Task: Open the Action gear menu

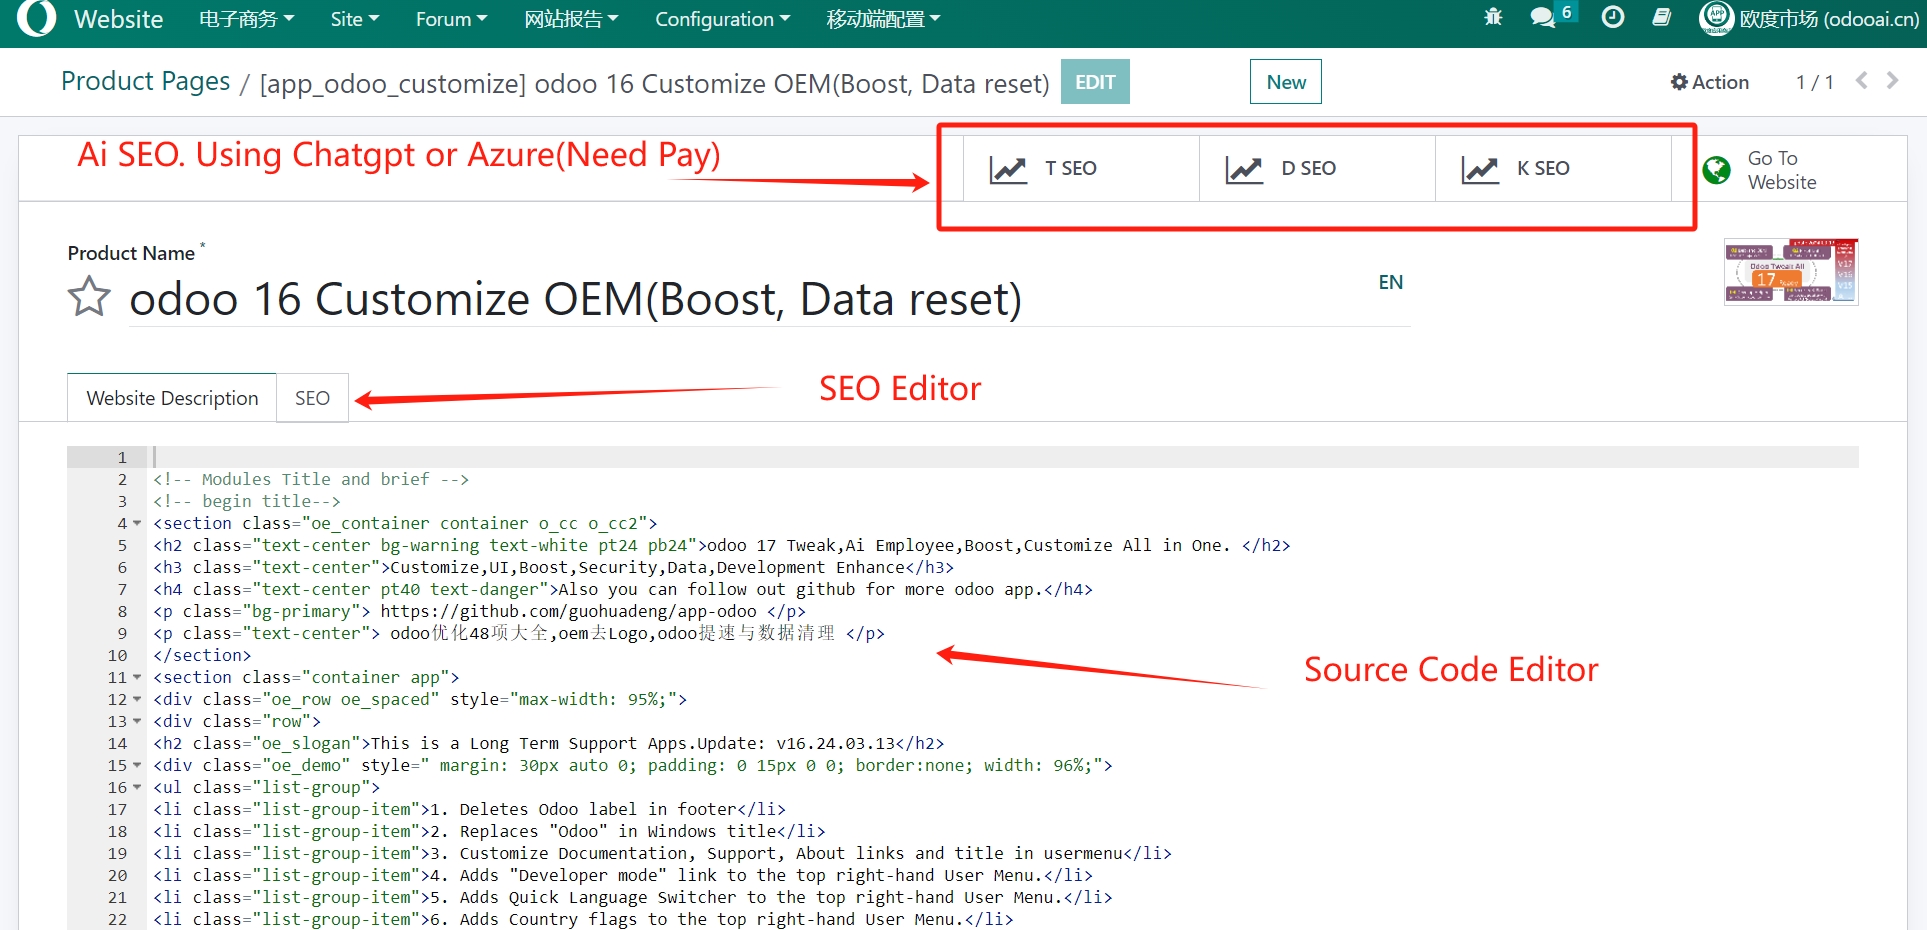Action: pos(1709,82)
